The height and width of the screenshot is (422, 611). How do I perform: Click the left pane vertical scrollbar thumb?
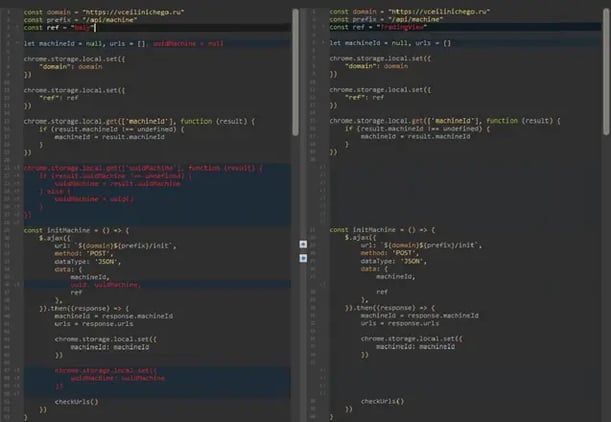(295, 72)
